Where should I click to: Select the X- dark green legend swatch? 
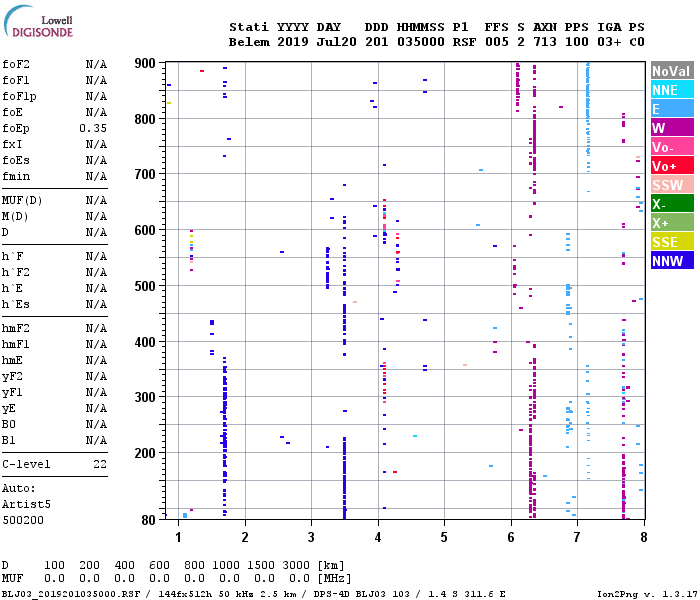pyautogui.click(x=672, y=204)
